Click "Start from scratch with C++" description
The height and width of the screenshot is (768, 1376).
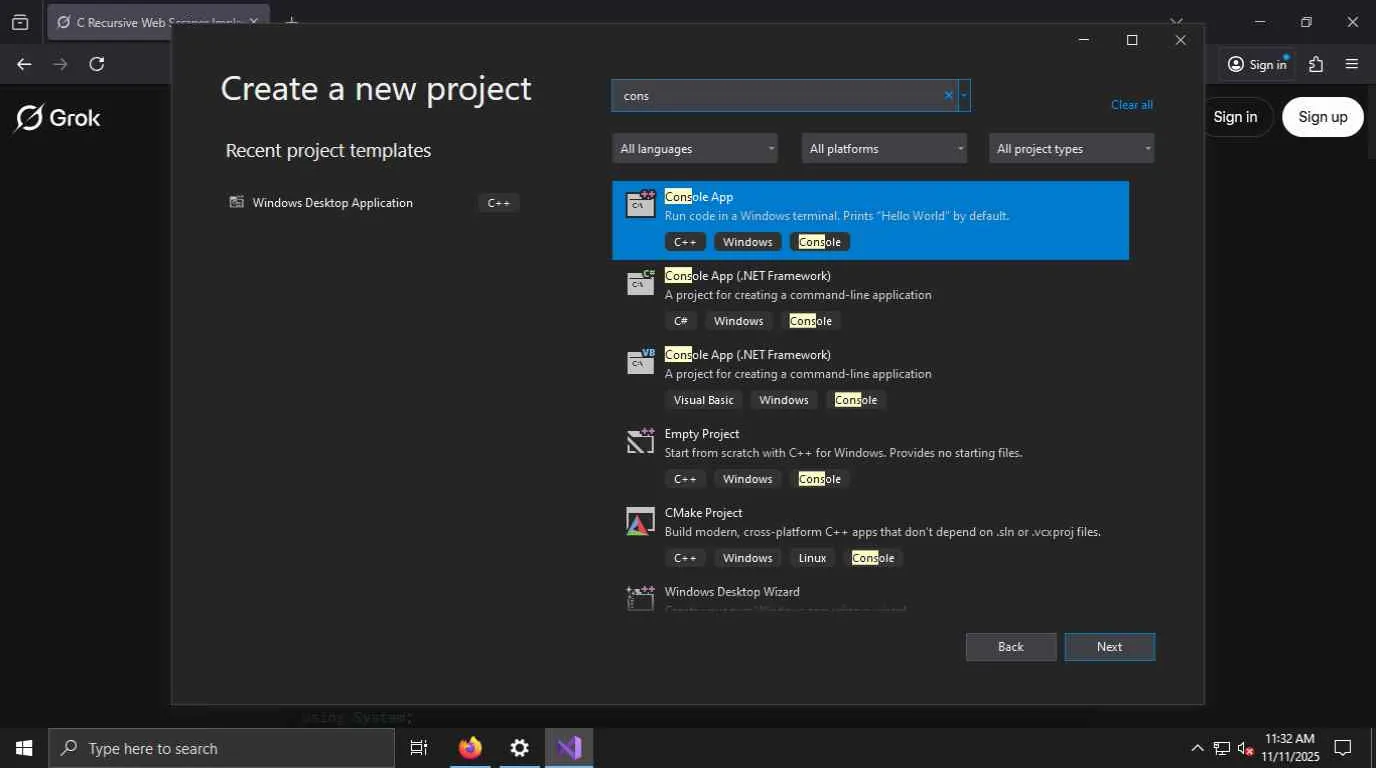[844, 453]
